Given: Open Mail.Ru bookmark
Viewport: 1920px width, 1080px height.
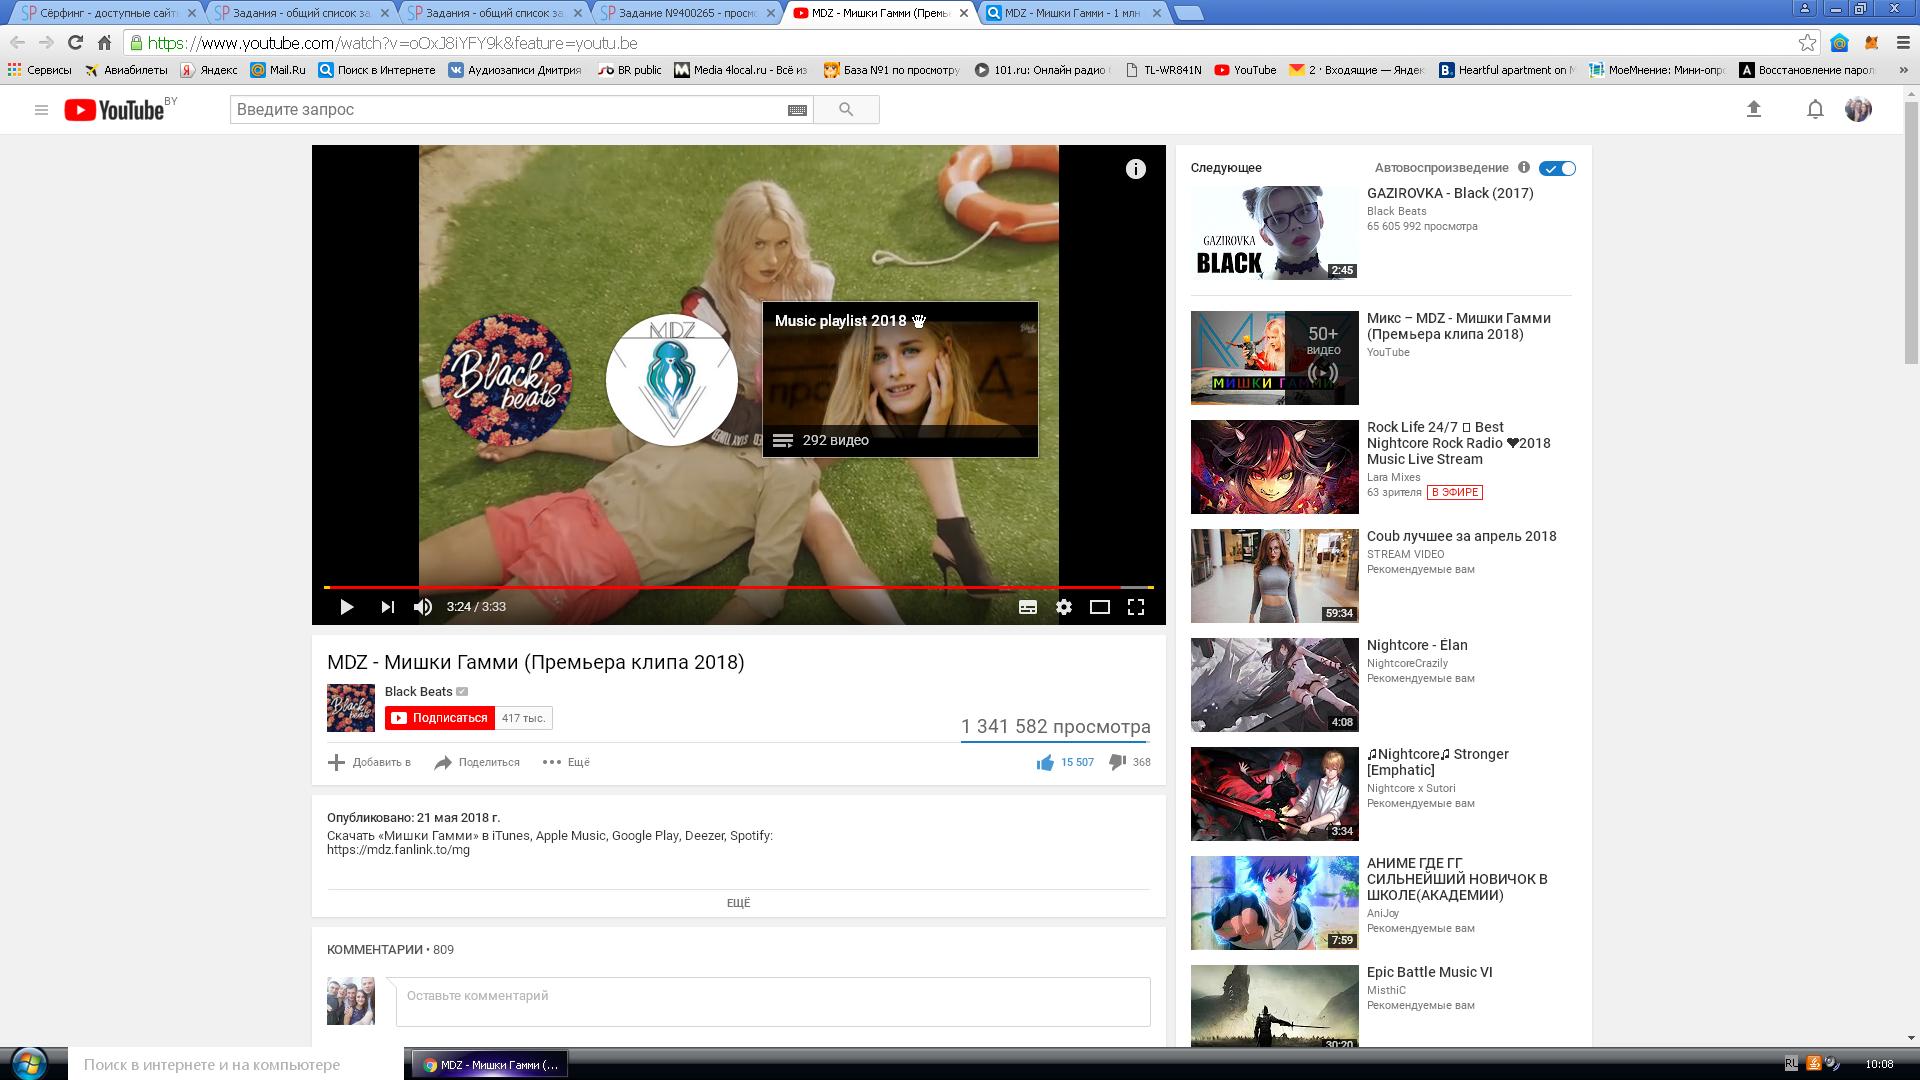Looking at the screenshot, I should coord(278,70).
